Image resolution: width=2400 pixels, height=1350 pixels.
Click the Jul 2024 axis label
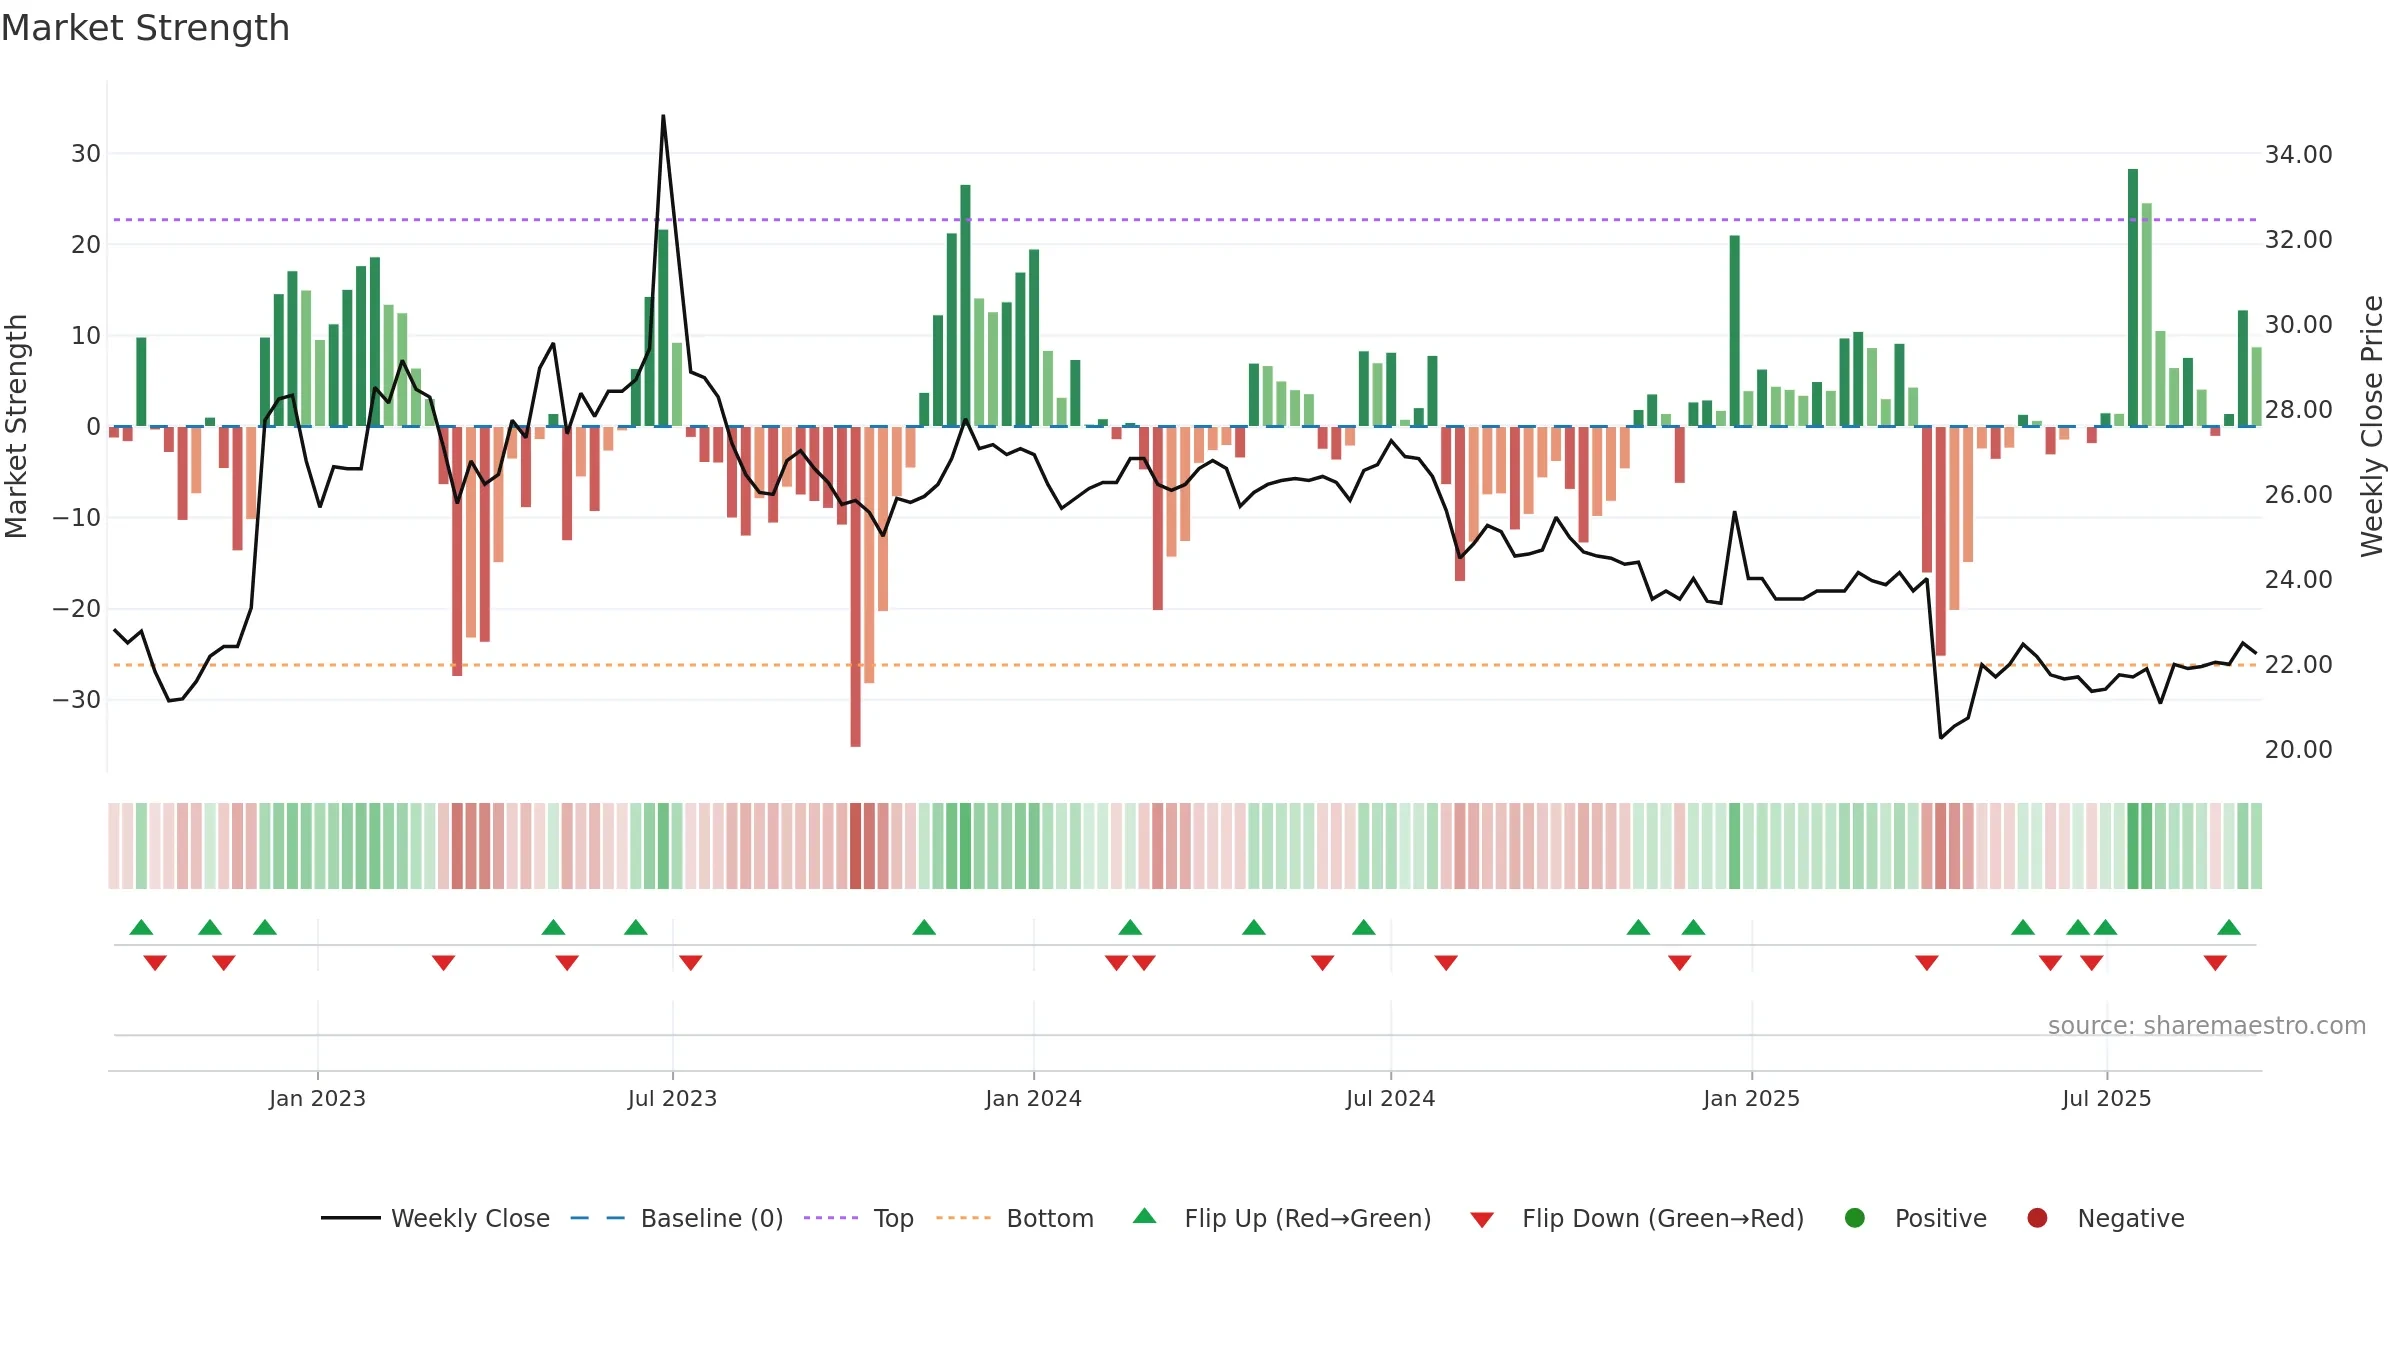1390,1099
